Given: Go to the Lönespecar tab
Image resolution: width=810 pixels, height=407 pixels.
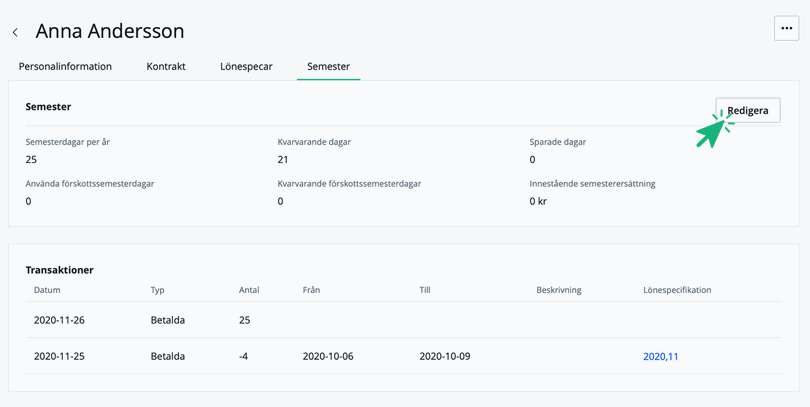Looking at the screenshot, I should [x=246, y=66].
